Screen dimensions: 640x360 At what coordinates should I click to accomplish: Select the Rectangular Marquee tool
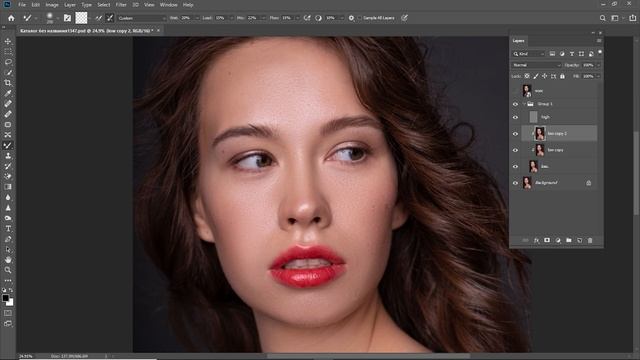coord(8,52)
